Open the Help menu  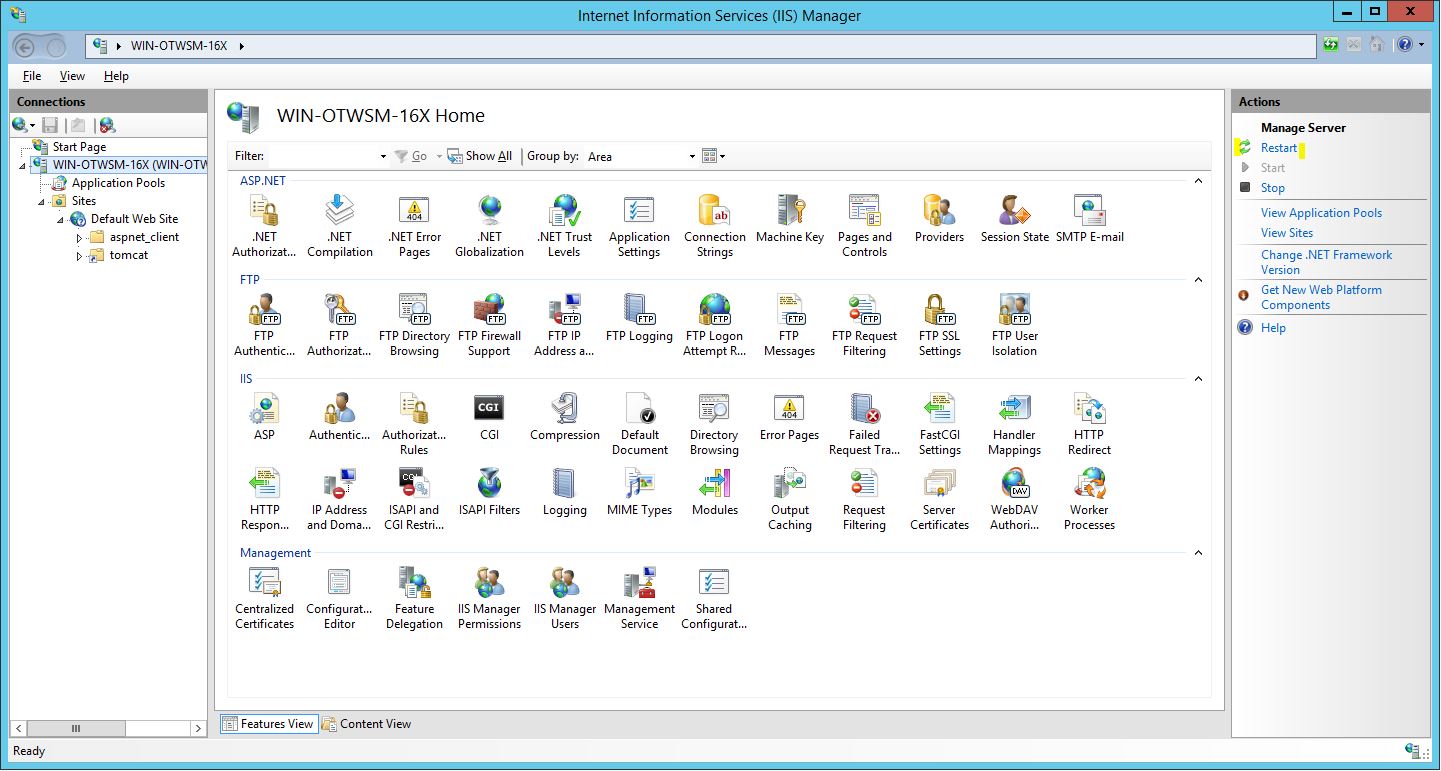click(116, 76)
